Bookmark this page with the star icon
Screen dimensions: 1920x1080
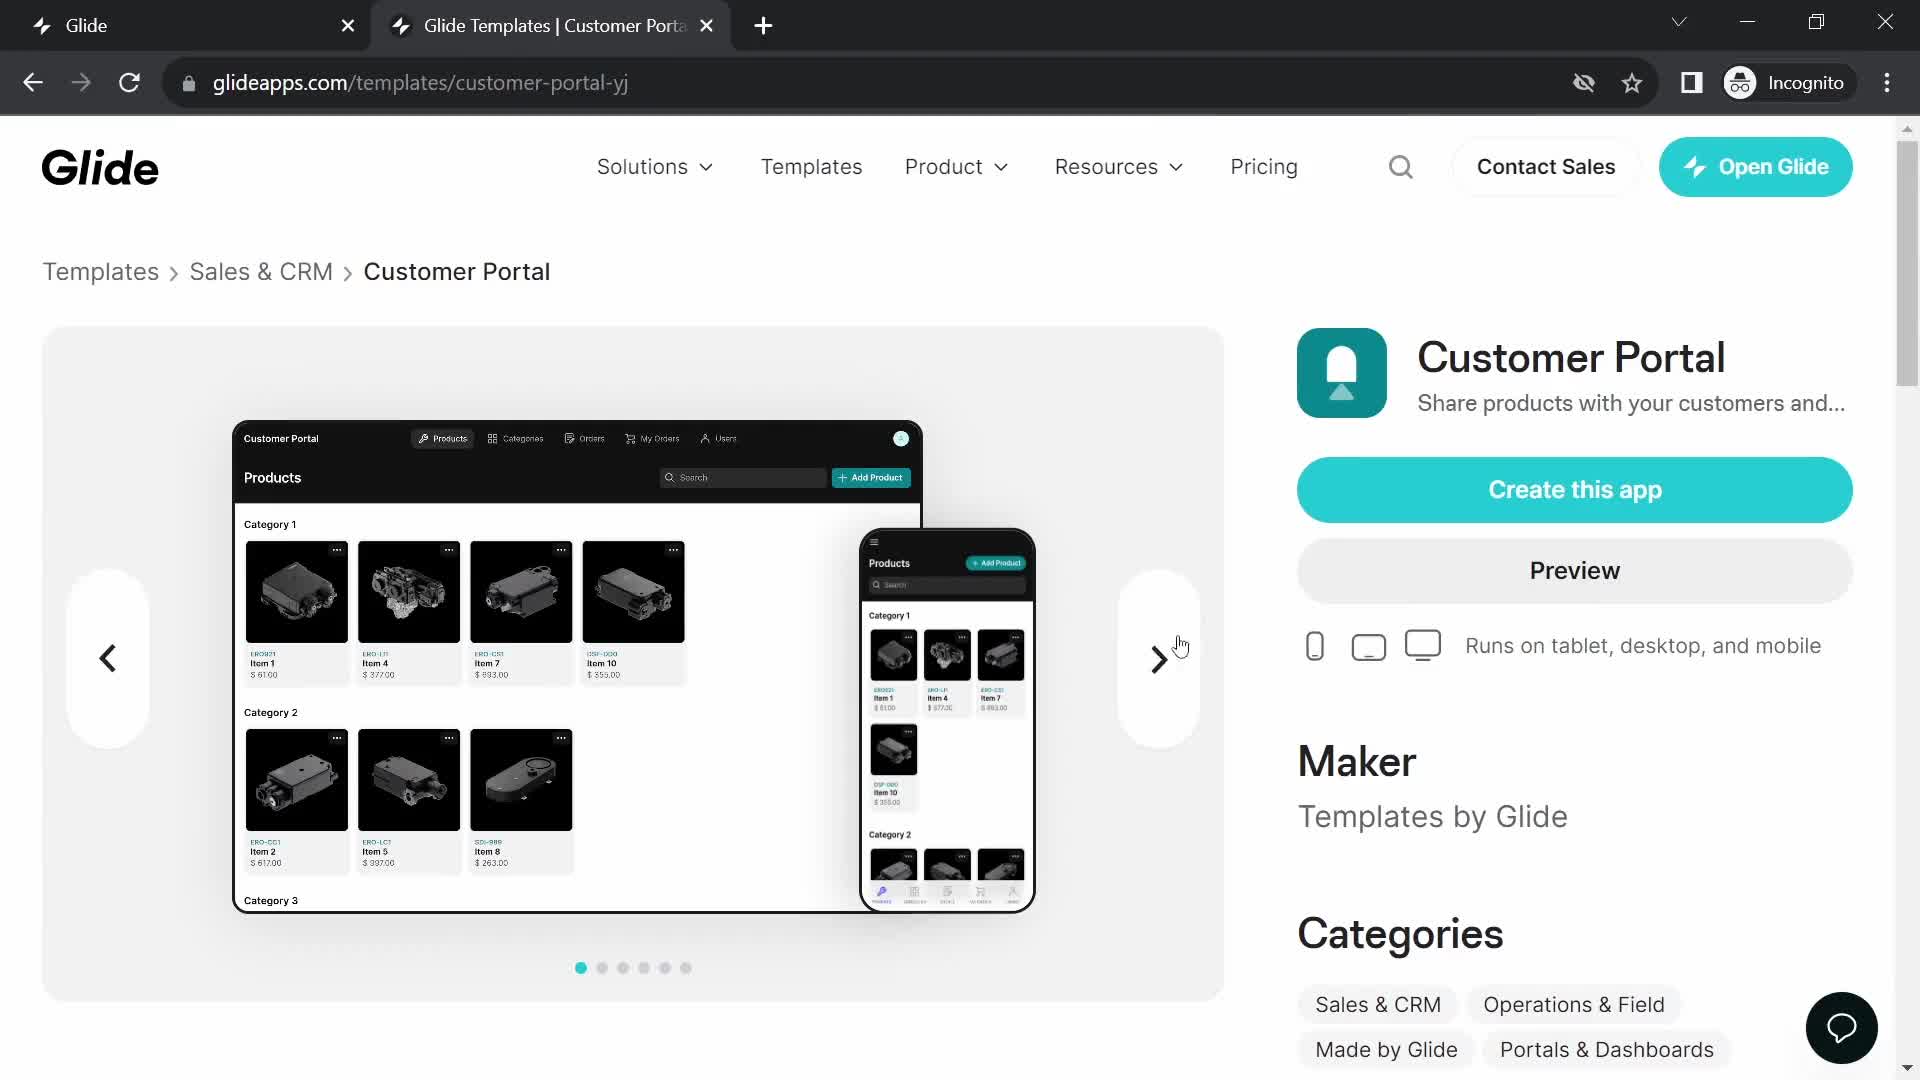tap(1632, 83)
